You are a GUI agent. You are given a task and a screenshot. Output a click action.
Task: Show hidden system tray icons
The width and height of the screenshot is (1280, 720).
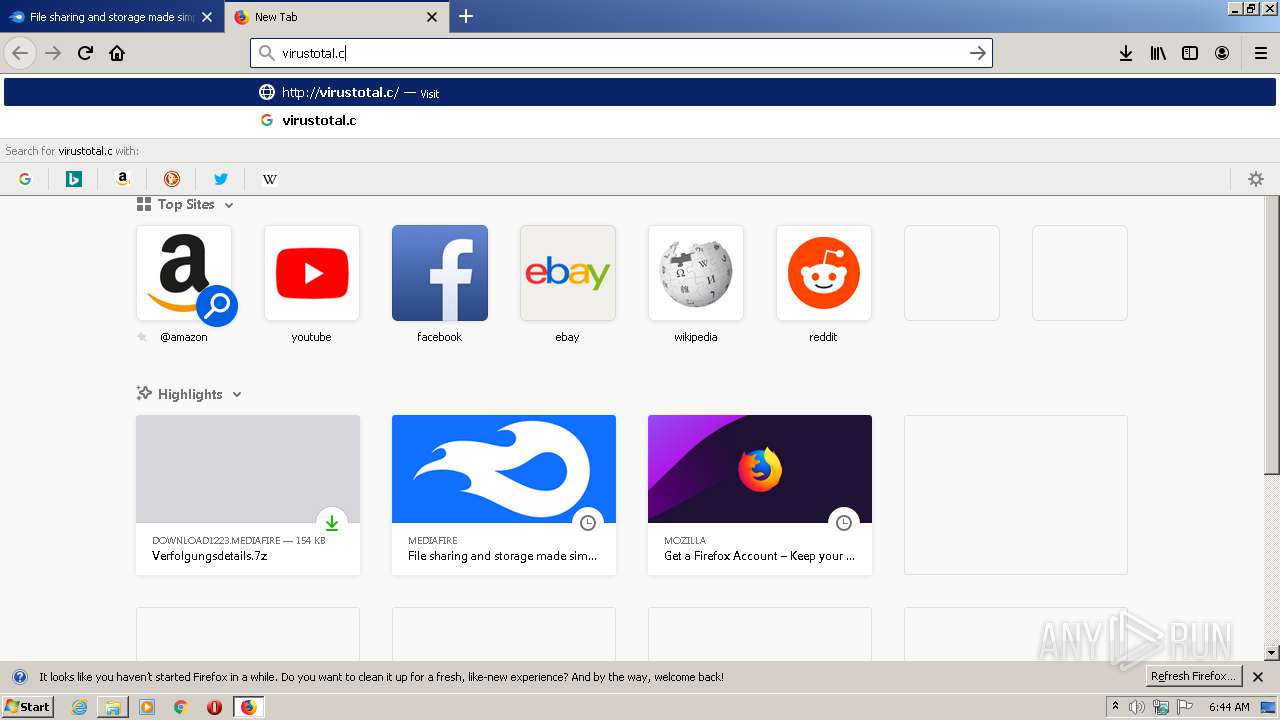tap(1115, 706)
